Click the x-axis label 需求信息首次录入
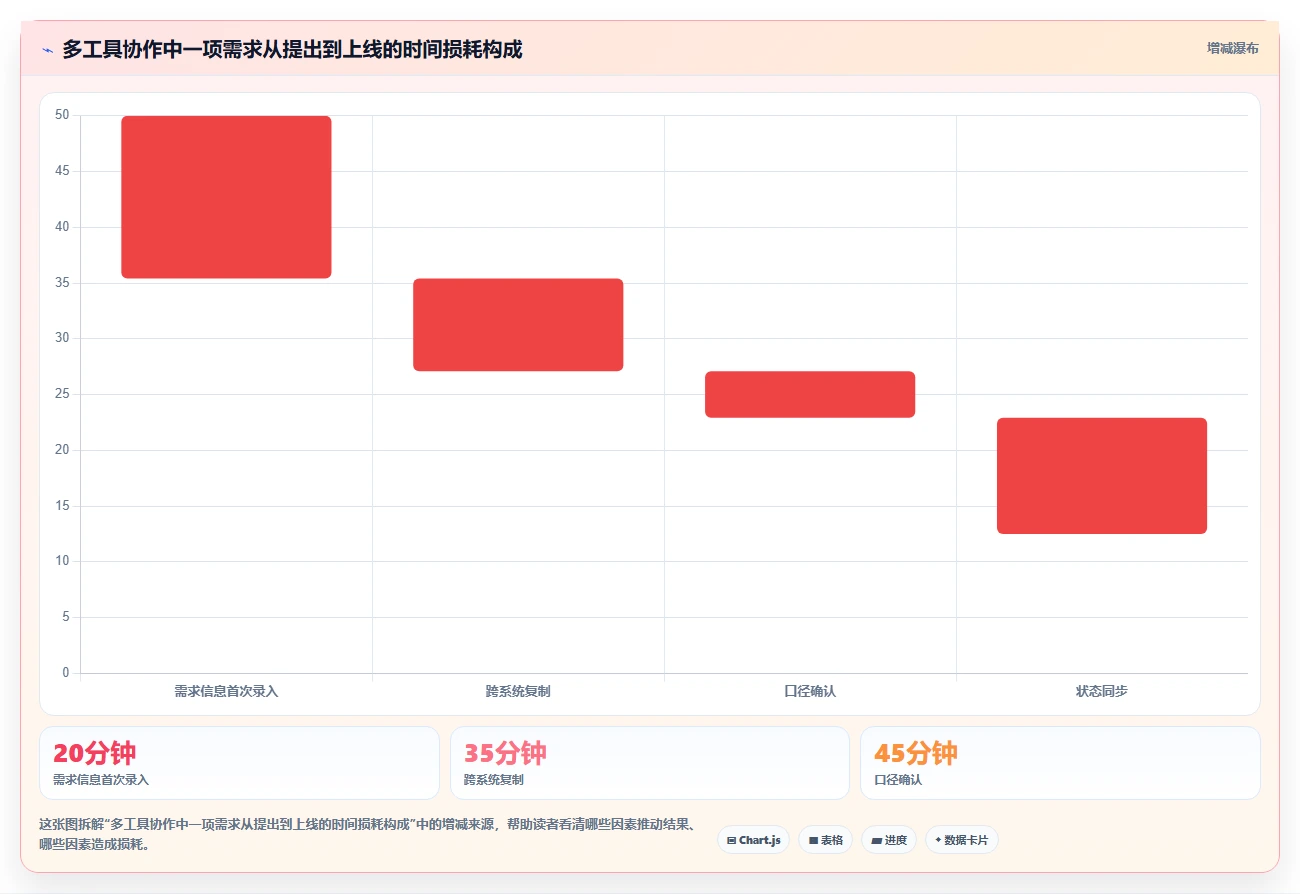Screen dimensions: 1300x894 226,691
